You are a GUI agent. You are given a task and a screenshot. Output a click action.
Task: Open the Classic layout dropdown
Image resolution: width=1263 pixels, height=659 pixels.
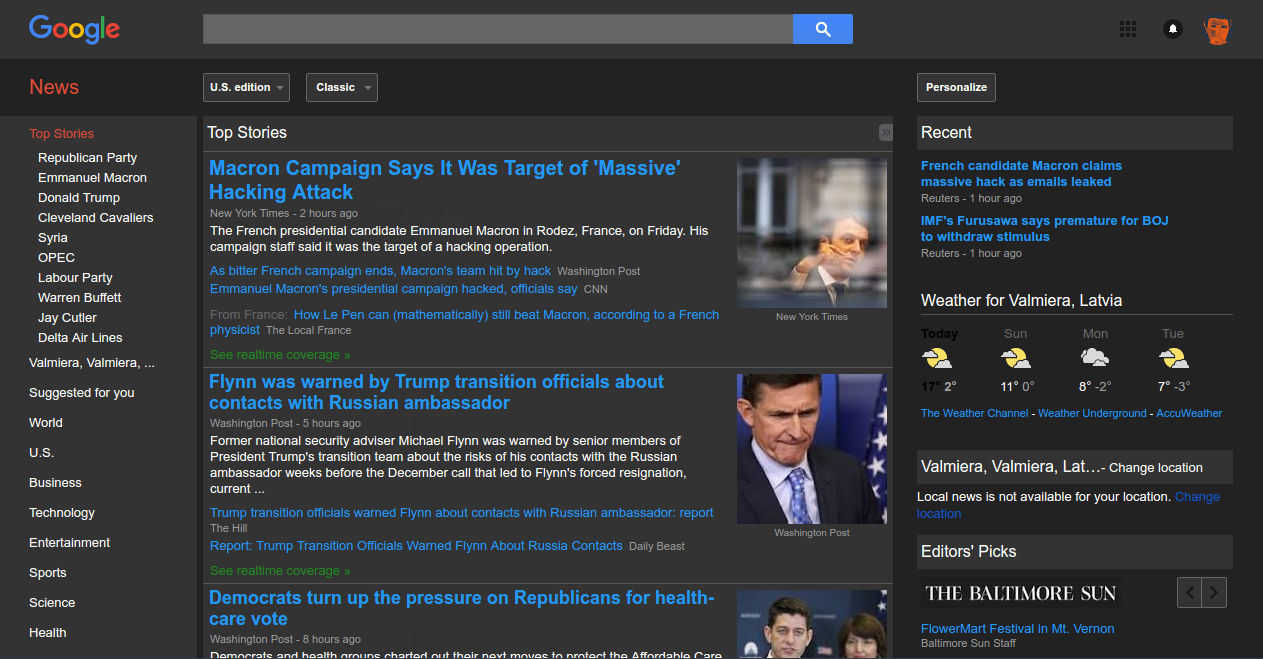tap(342, 87)
